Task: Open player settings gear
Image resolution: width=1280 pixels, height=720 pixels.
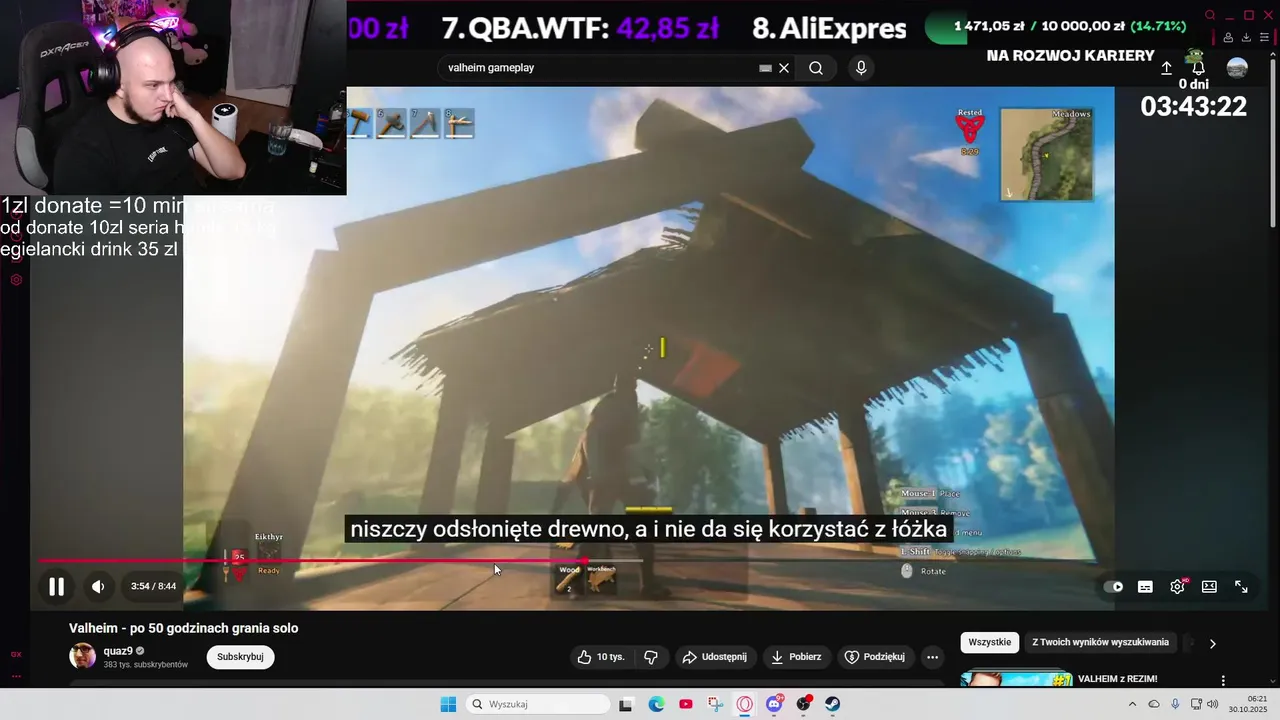Action: 1177,587
